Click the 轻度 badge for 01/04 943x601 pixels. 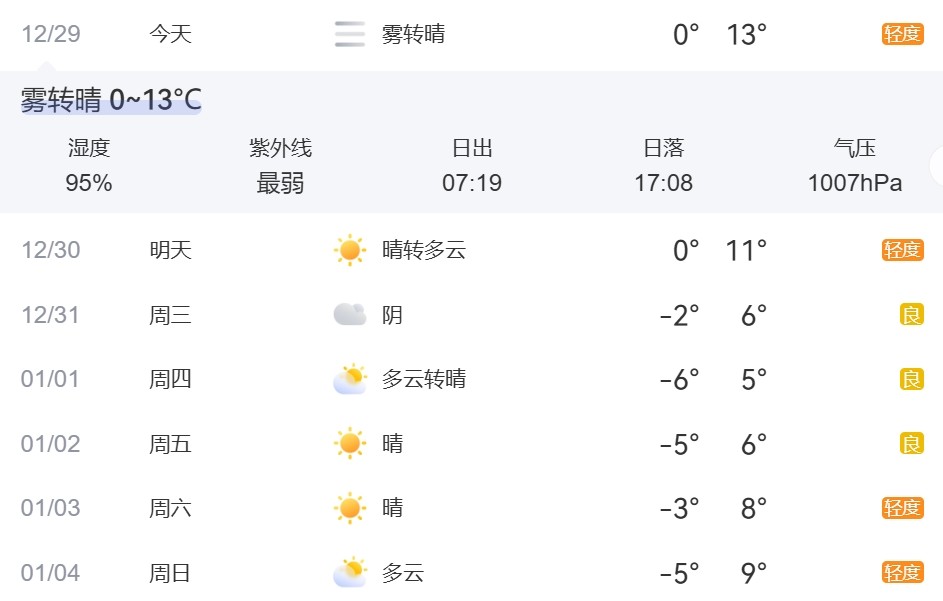point(901,573)
